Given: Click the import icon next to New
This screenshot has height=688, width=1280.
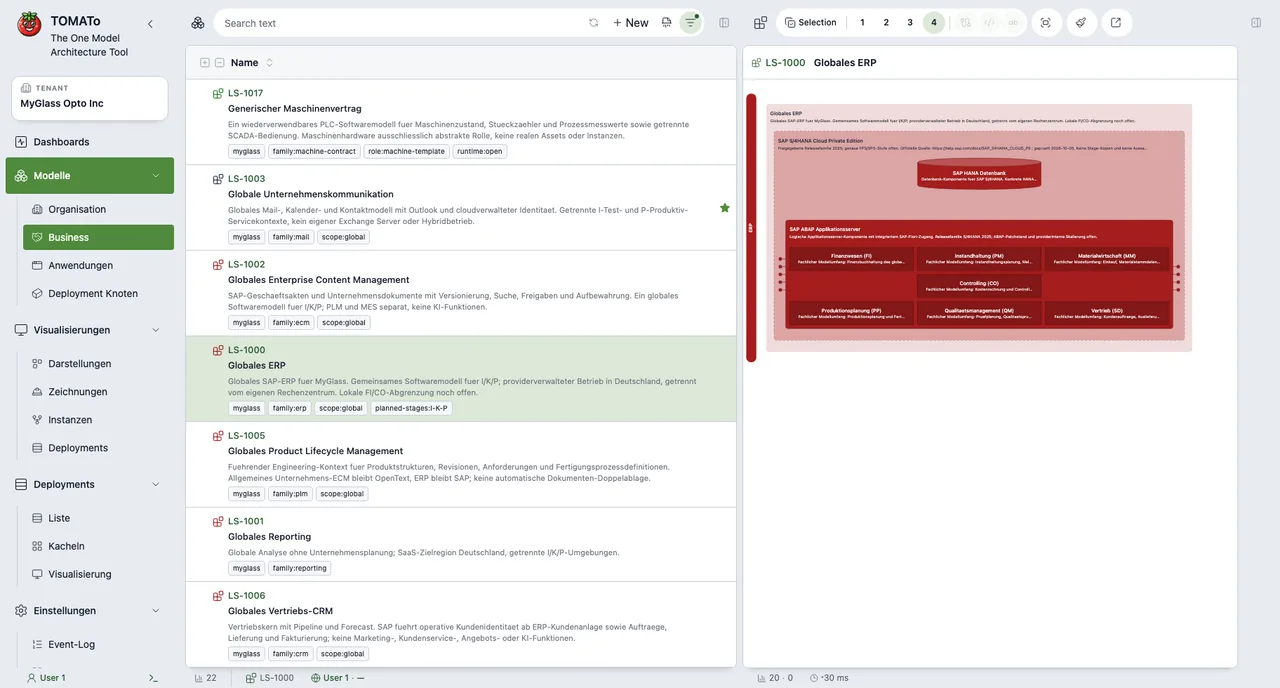Looking at the screenshot, I should pos(667,23).
